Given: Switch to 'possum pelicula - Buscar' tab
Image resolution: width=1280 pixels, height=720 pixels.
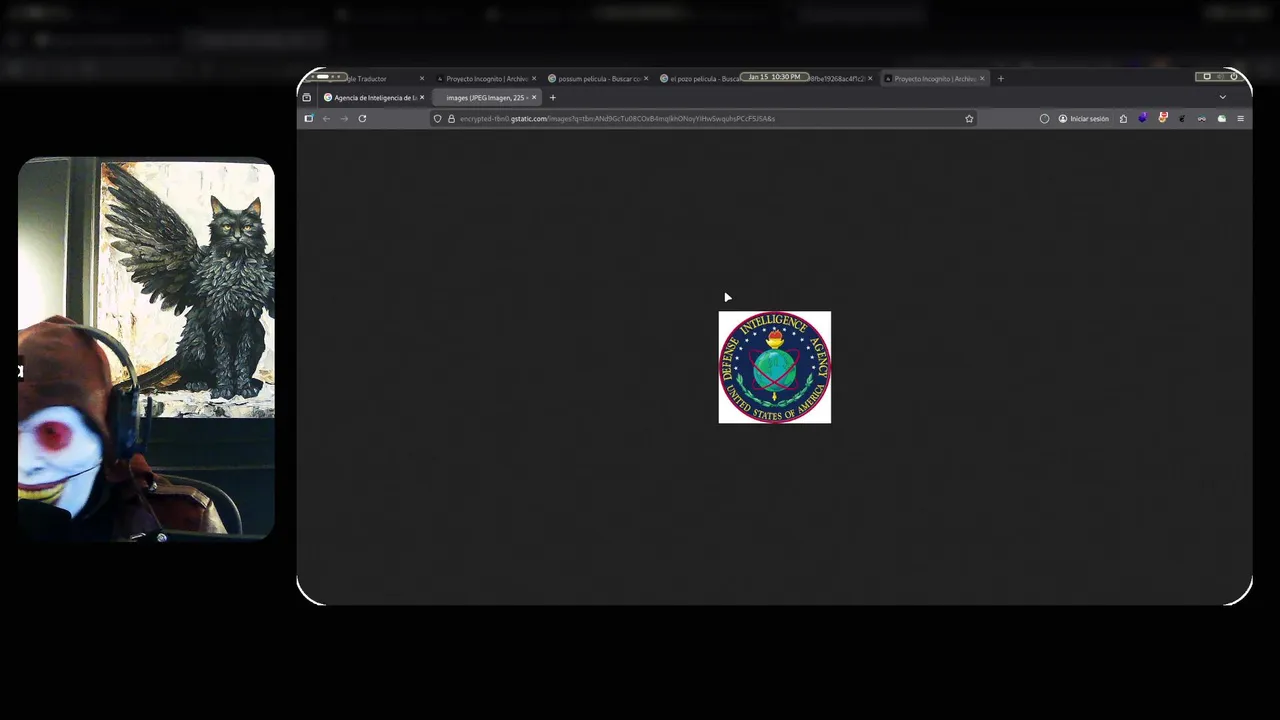Looking at the screenshot, I should (598, 78).
